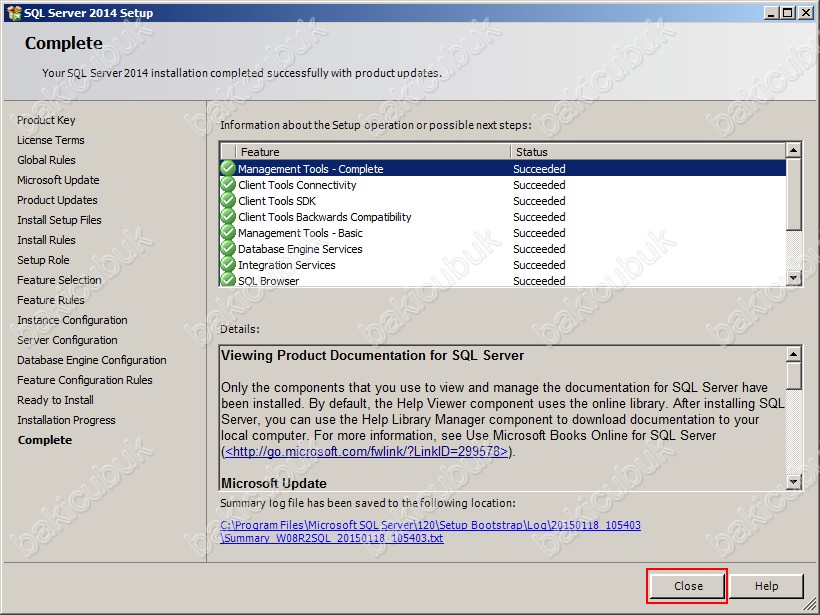Select Setup Role step in sidebar
This screenshot has width=820, height=615.
pos(43,260)
